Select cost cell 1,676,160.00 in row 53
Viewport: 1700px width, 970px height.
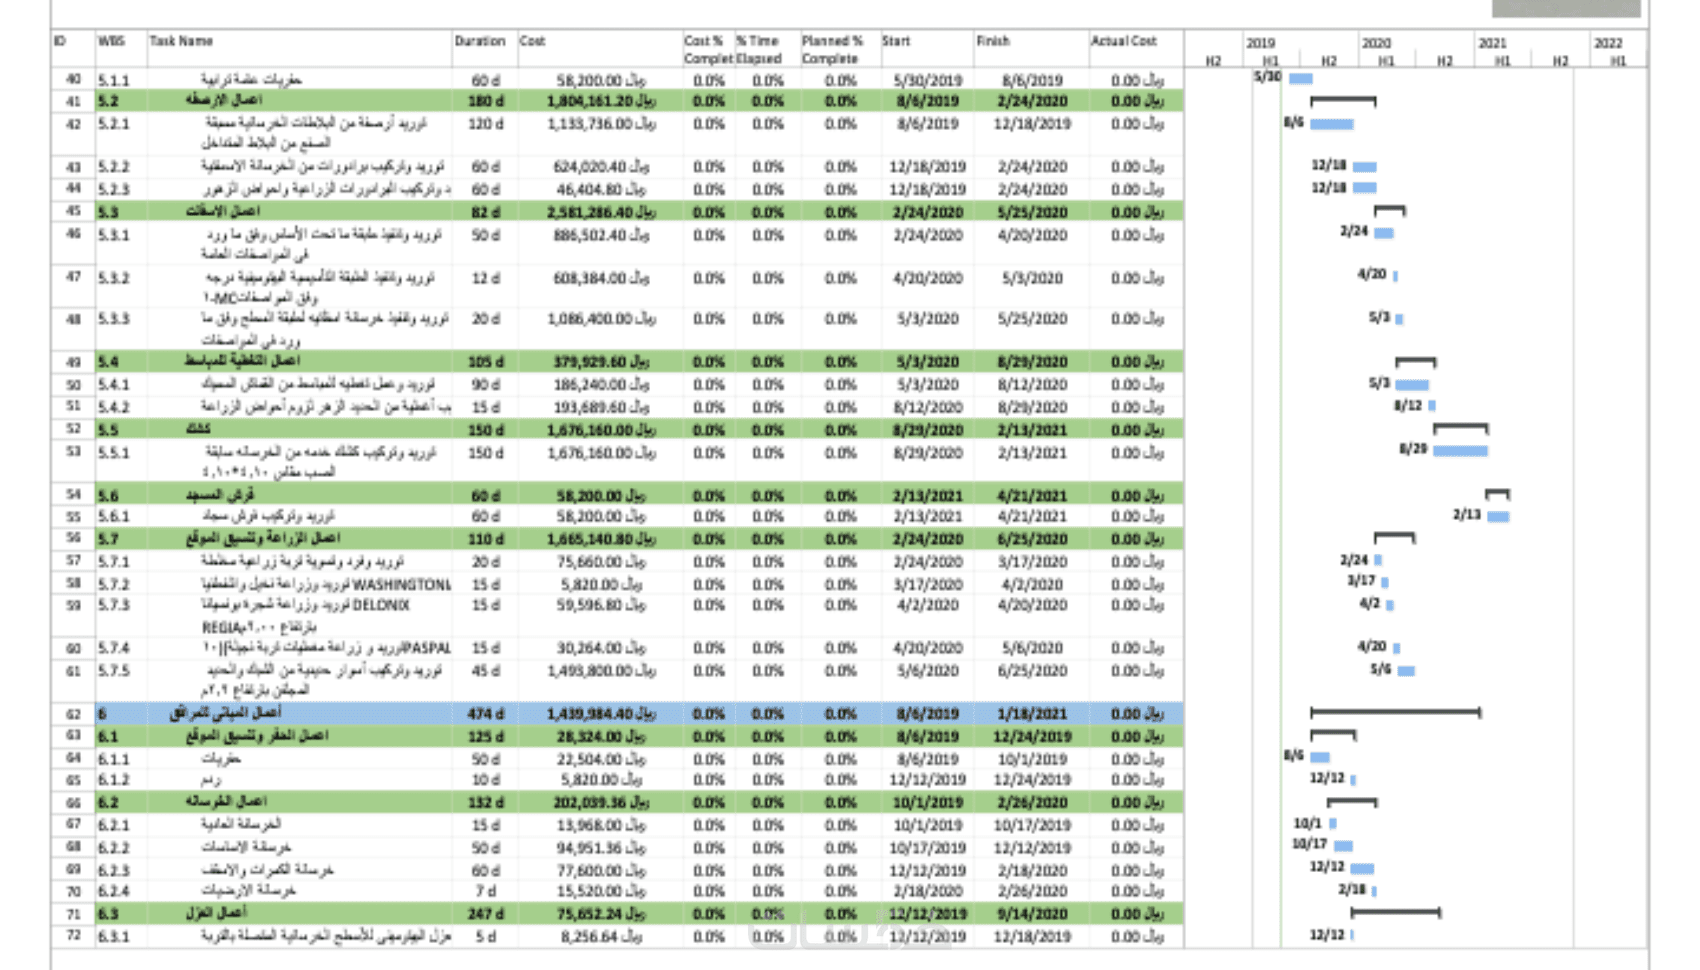click(601, 453)
